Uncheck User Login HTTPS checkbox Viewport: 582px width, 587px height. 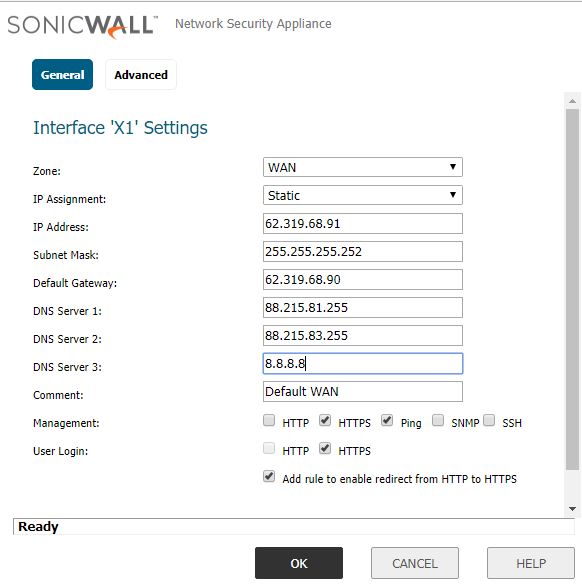point(325,448)
